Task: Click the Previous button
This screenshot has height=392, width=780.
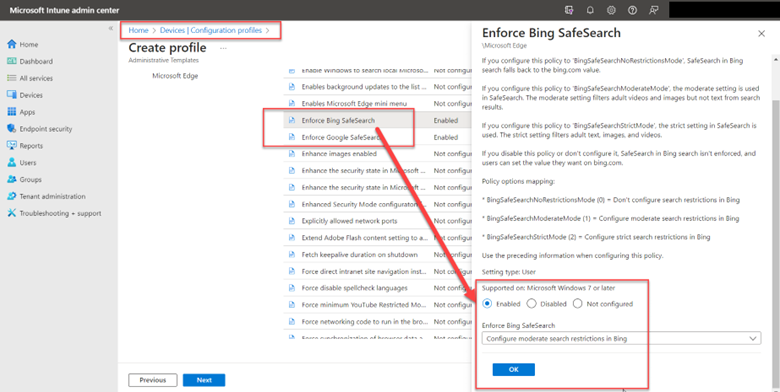Action: [x=153, y=380]
